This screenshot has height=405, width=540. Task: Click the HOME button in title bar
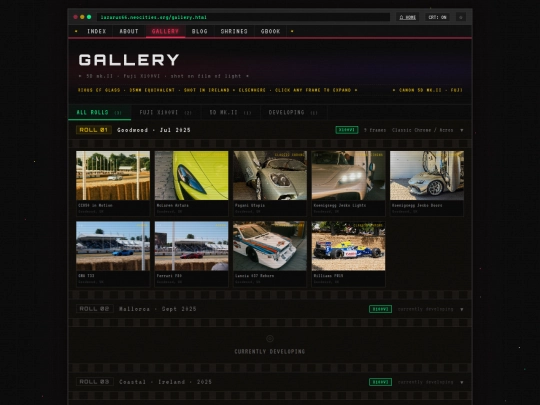(407, 17)
